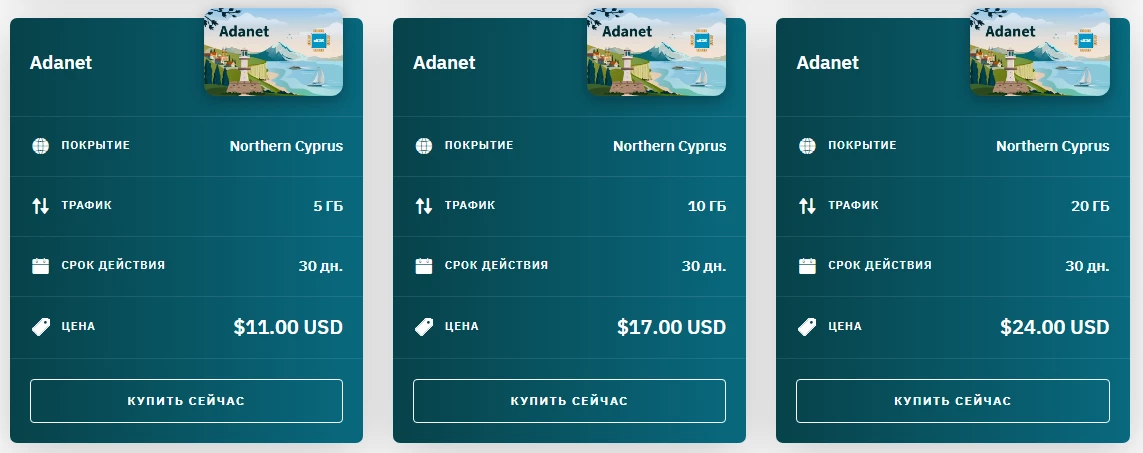Click the globe icon on the $24.00 plan
The height and width of the screenshot is (453, 1143).
click(x=807, y=145)
